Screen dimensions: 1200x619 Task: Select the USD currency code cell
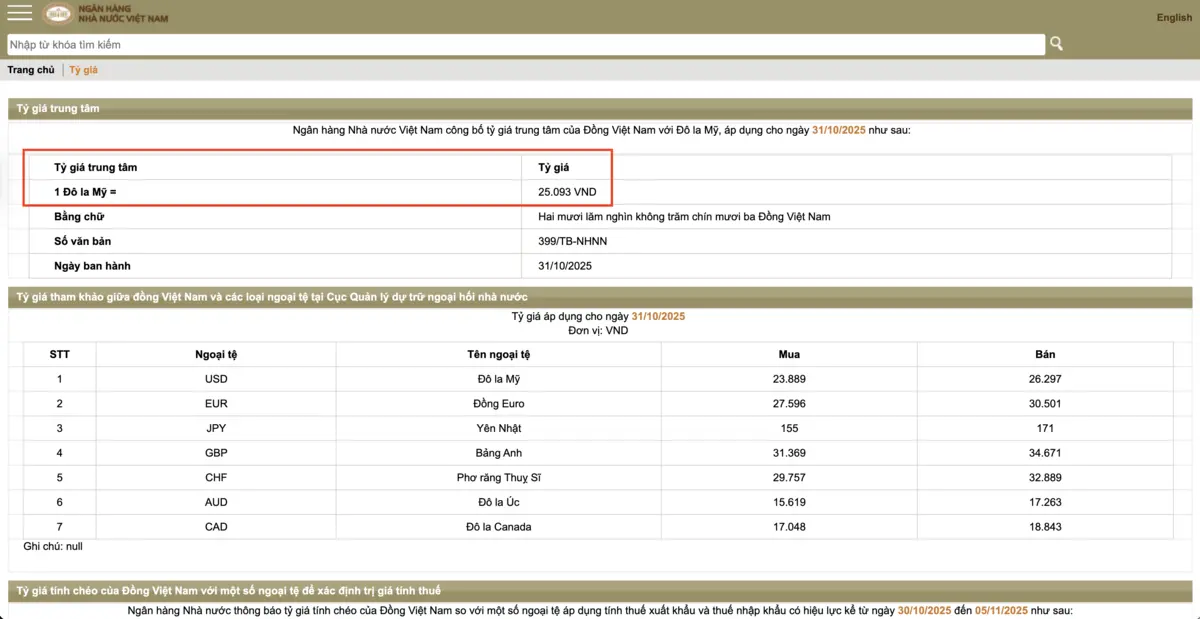pyautogui.click(x=216, y=379)
